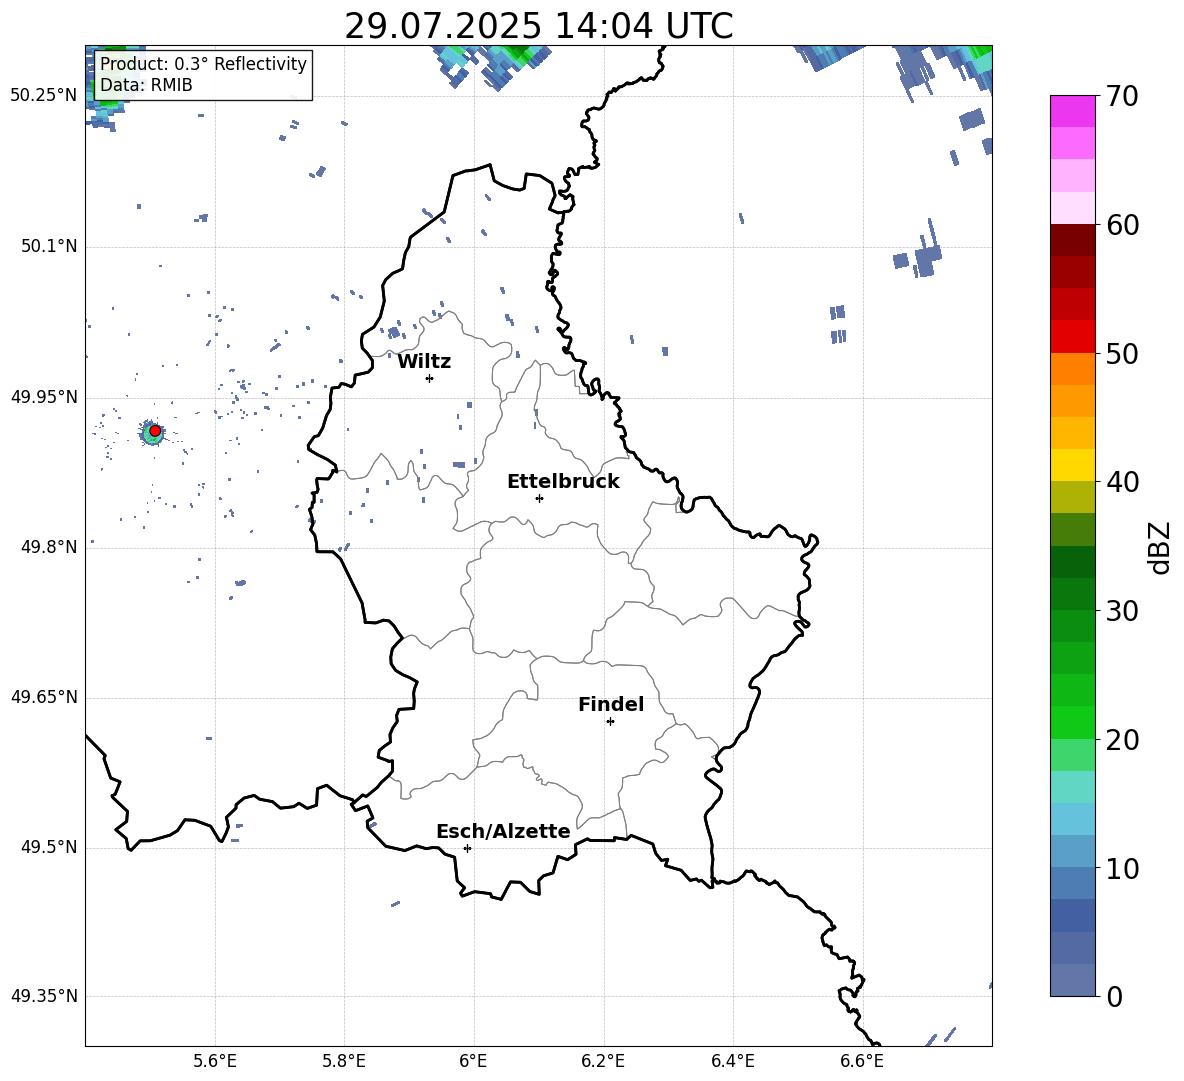
Task: Click the Data: RMIB text
Action: pos(146,85)
